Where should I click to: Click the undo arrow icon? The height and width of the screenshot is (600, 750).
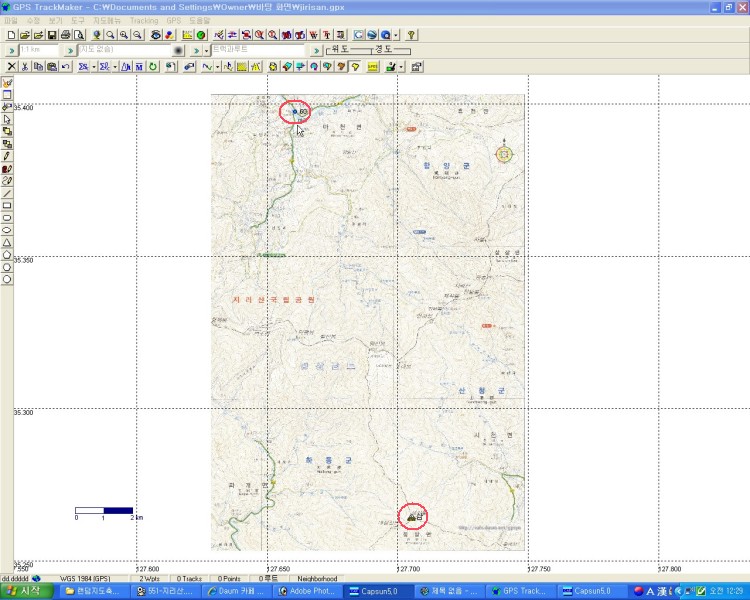coord(66,67)
